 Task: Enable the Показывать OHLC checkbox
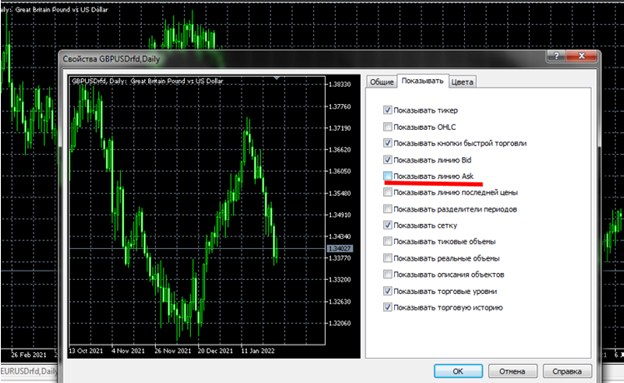tap(387, 127)
